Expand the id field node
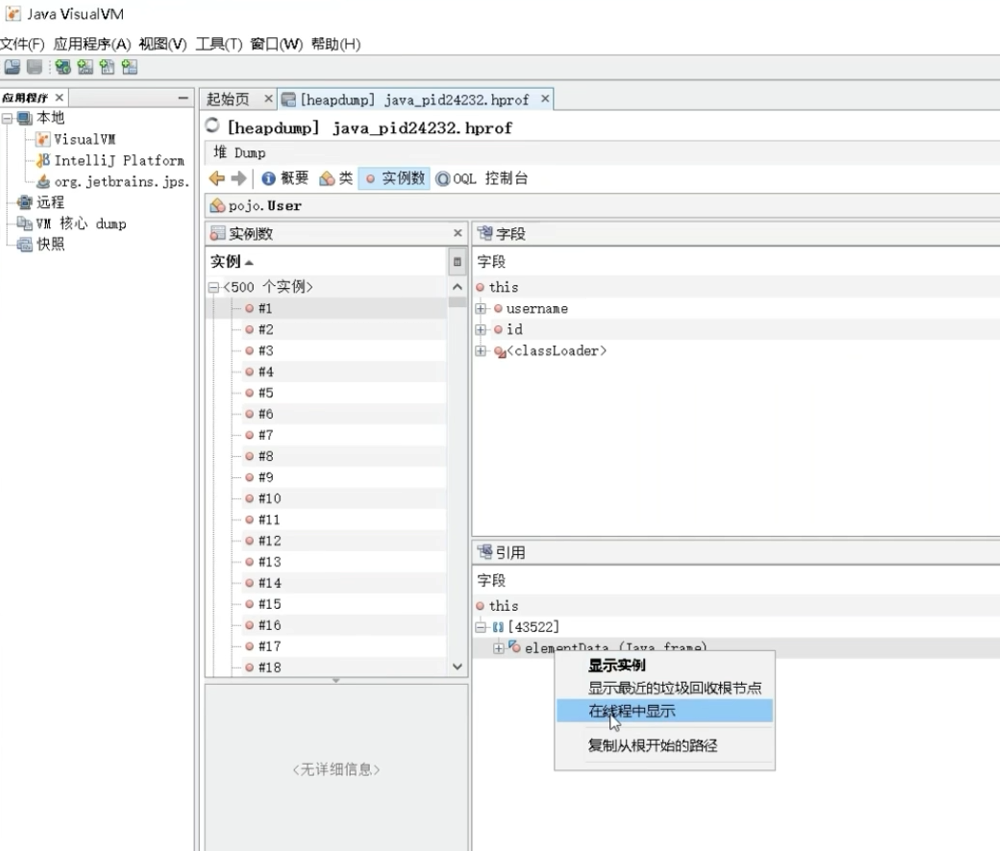This screenshot has width=1000, height=851. [481, 330]
